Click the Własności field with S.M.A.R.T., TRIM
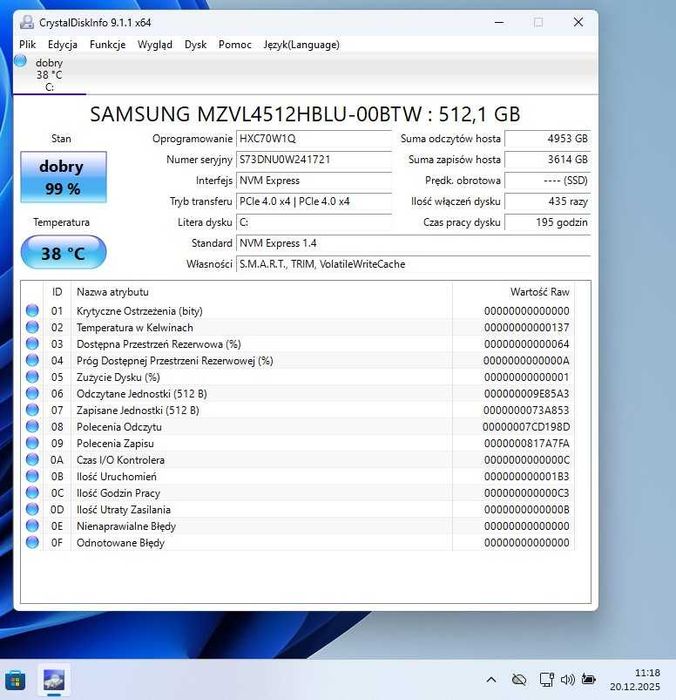 (413, 264)
